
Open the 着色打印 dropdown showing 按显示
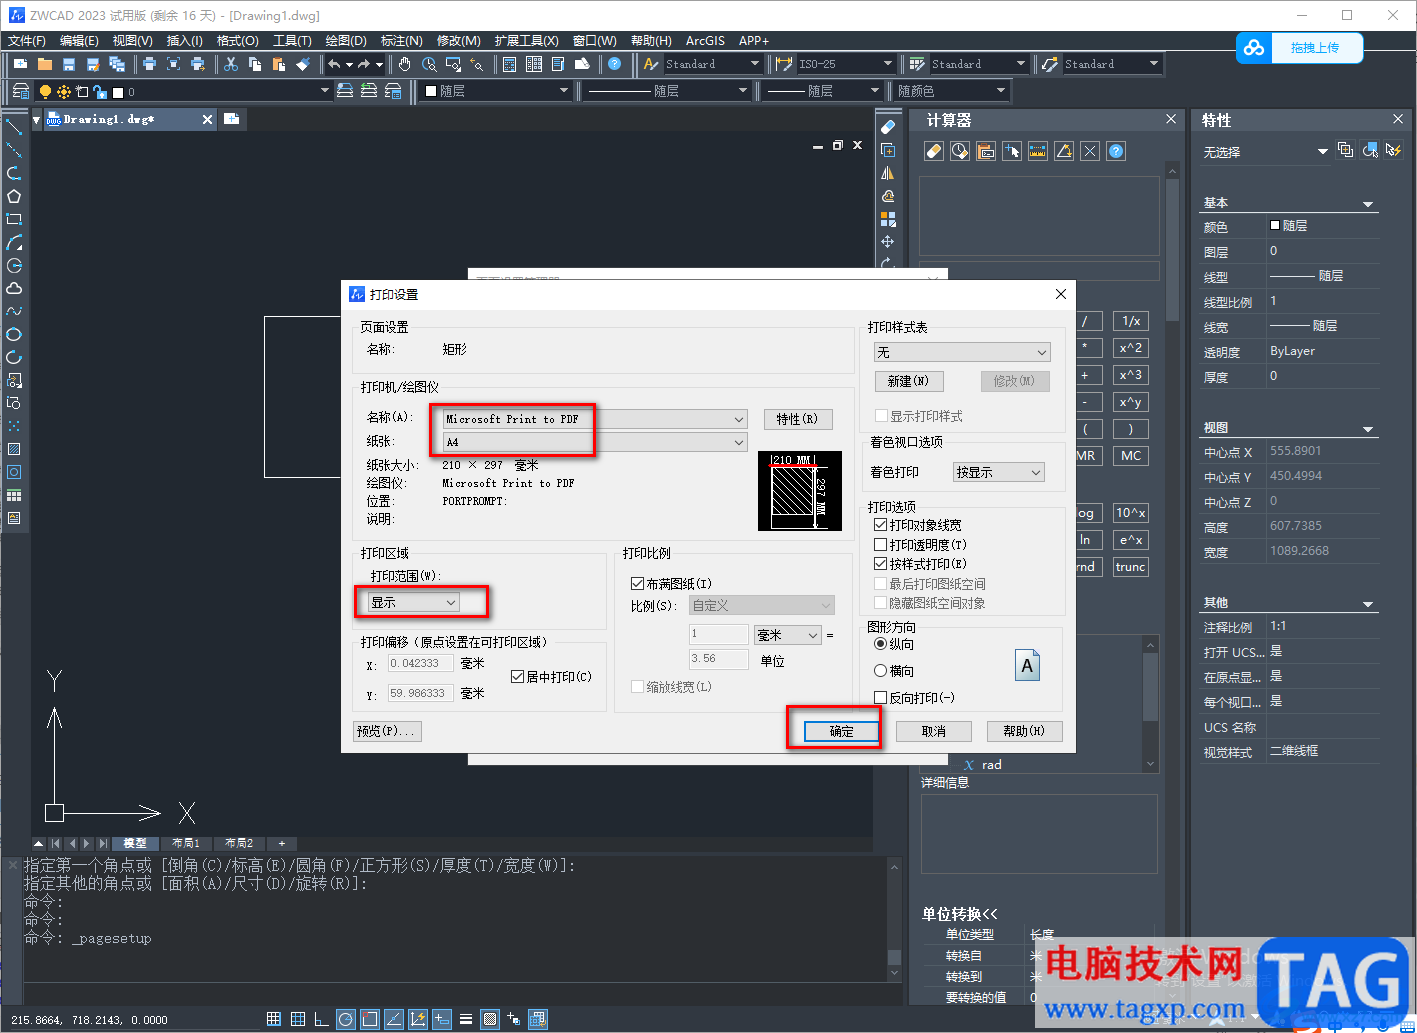point(998,472)
